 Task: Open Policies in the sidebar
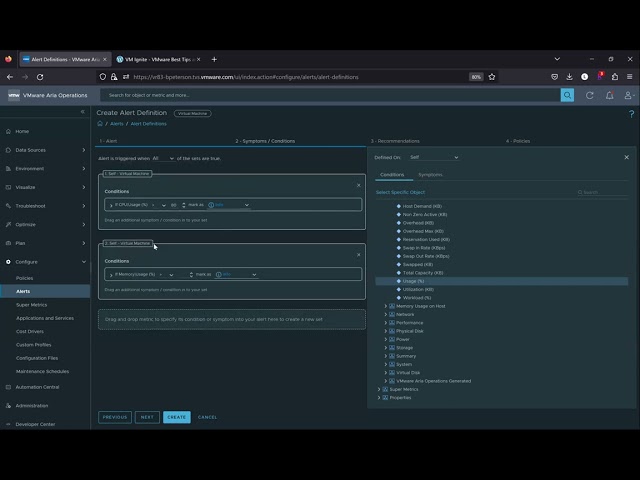coord(24,278)
